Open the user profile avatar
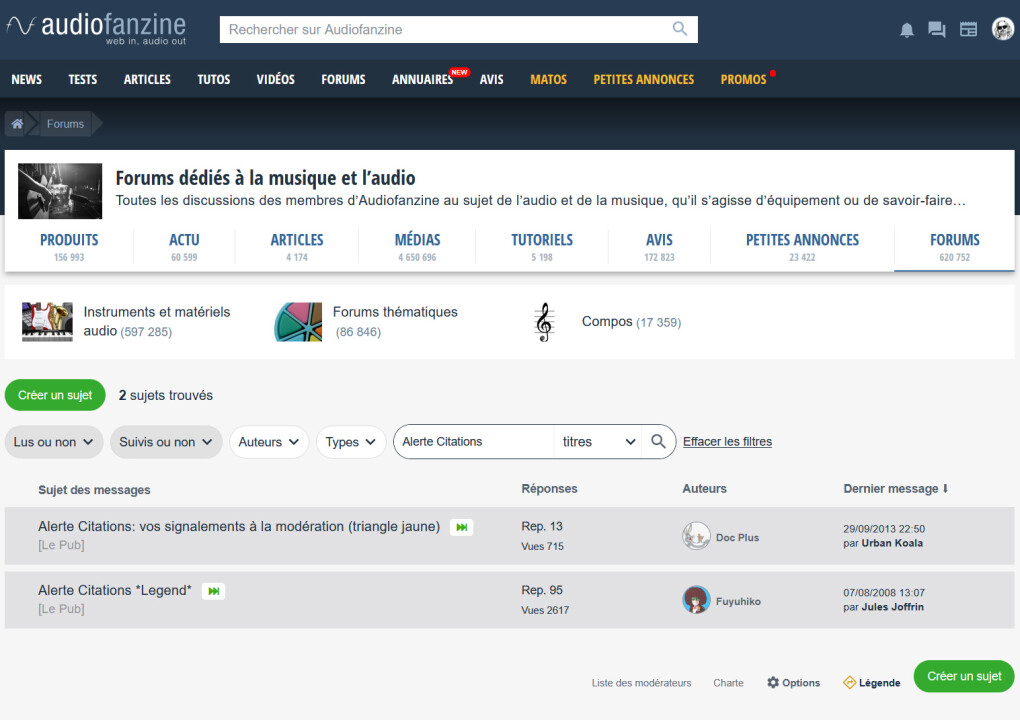The image size is (1020, 720). pyautogui.click(x=1002, y=29)
